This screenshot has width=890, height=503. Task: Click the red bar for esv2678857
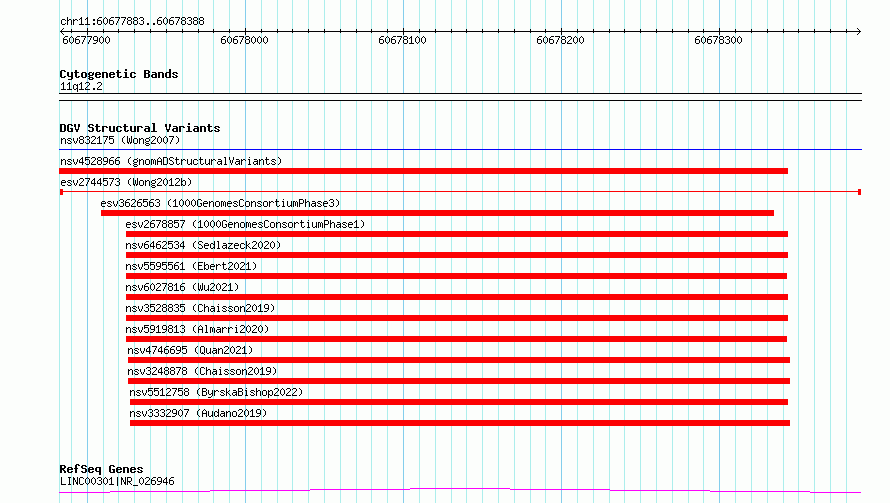click(x=457, y=234)
